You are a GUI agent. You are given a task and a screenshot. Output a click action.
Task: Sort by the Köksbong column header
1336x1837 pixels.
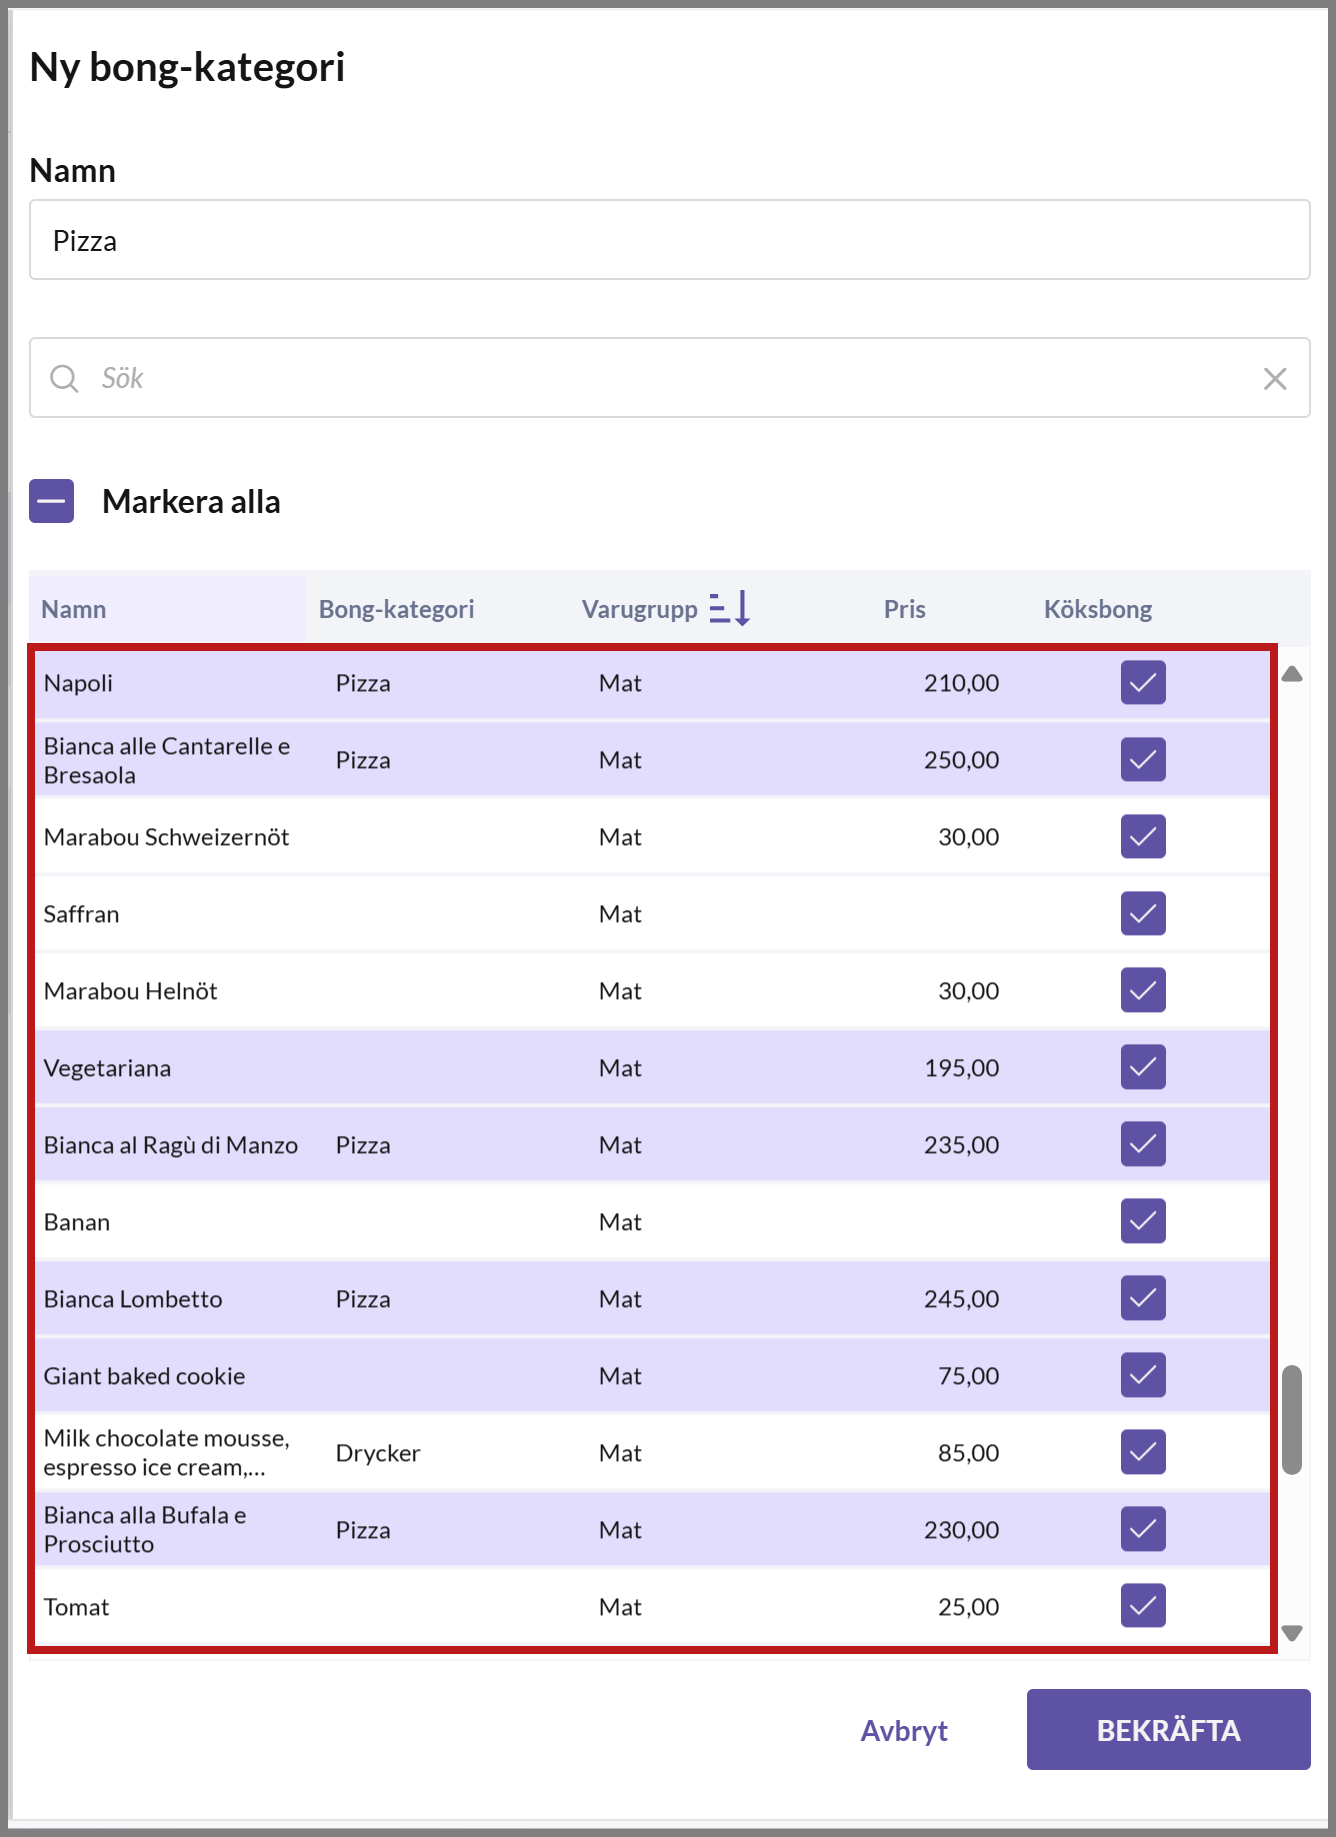click(1098, 609)
